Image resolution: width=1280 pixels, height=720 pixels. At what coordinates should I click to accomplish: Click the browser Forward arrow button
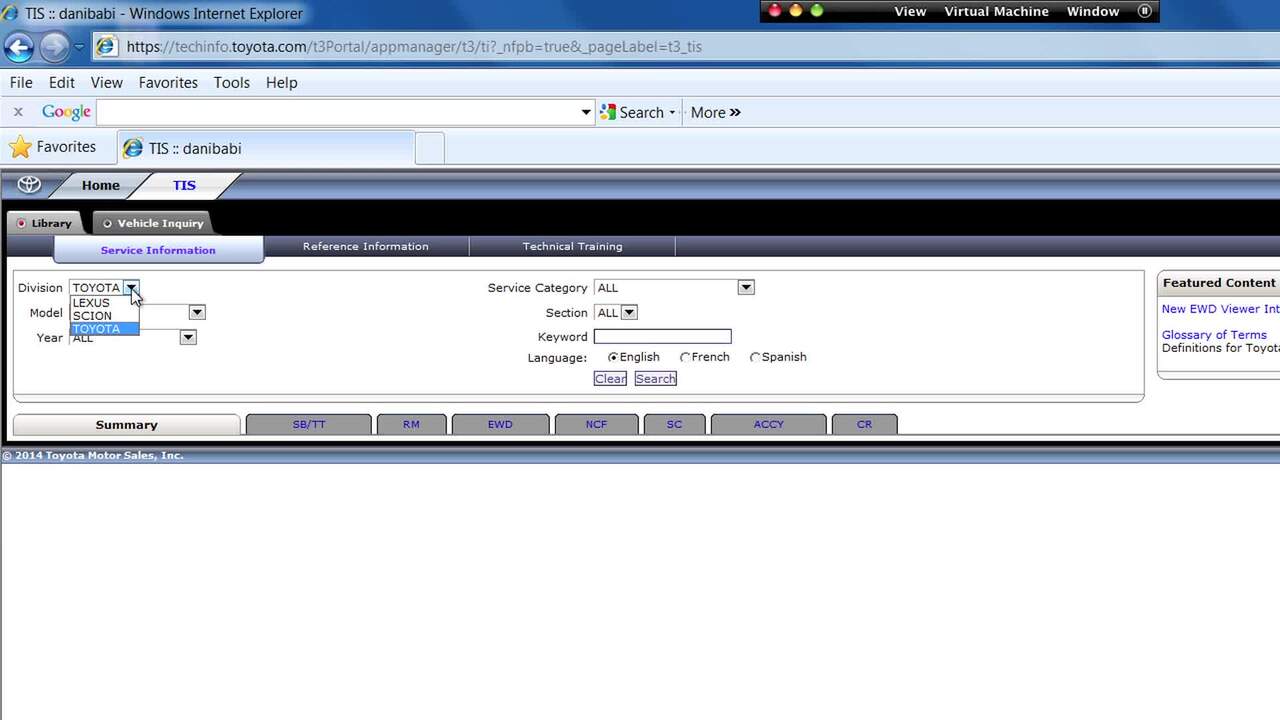(54, 47)
